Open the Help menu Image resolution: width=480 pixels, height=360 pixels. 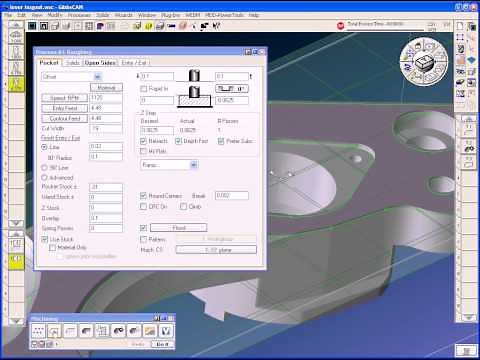254,15
